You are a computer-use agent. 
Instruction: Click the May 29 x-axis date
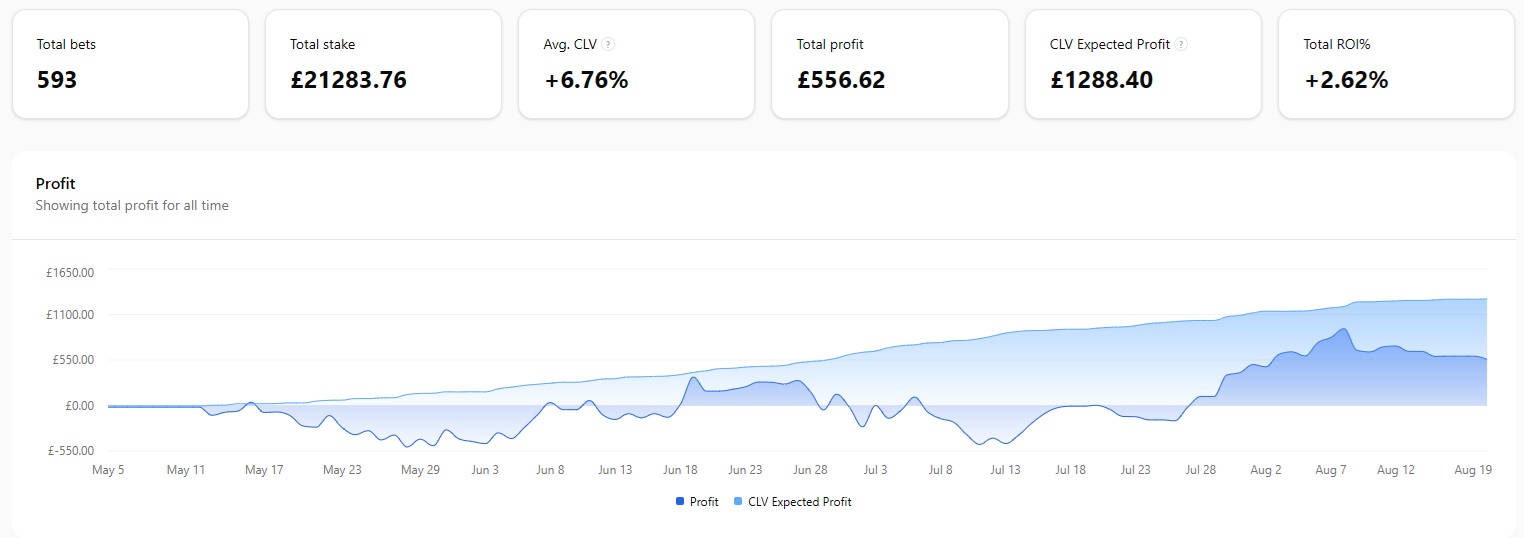pyautogui.click(x=420, y=470)
